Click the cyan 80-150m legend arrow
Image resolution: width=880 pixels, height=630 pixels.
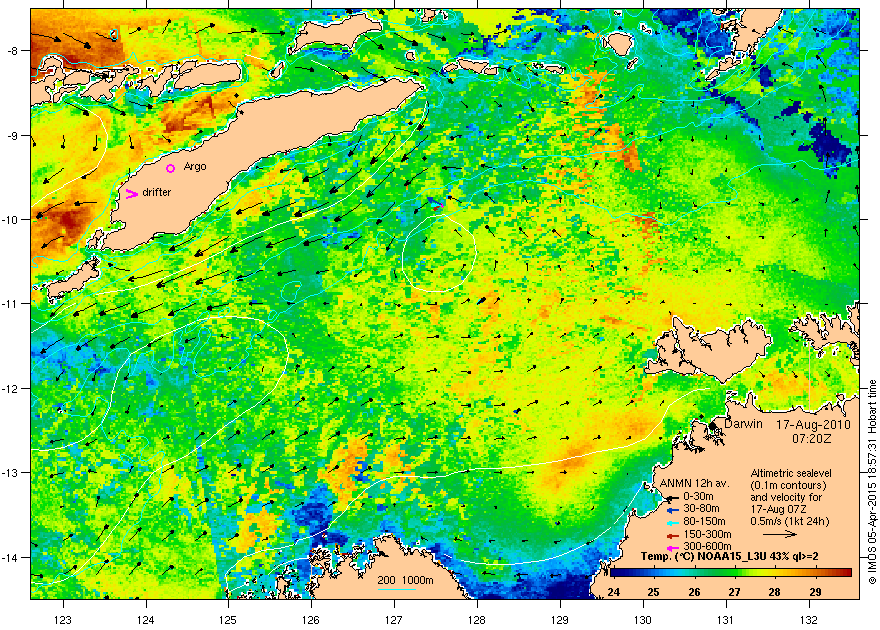[672, 522]
